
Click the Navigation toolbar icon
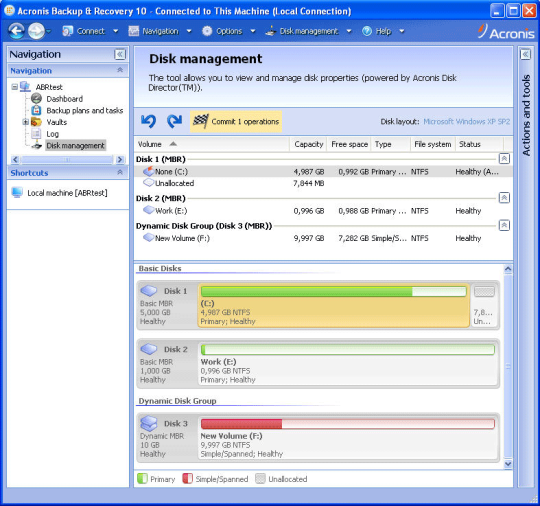pos(134,31)
